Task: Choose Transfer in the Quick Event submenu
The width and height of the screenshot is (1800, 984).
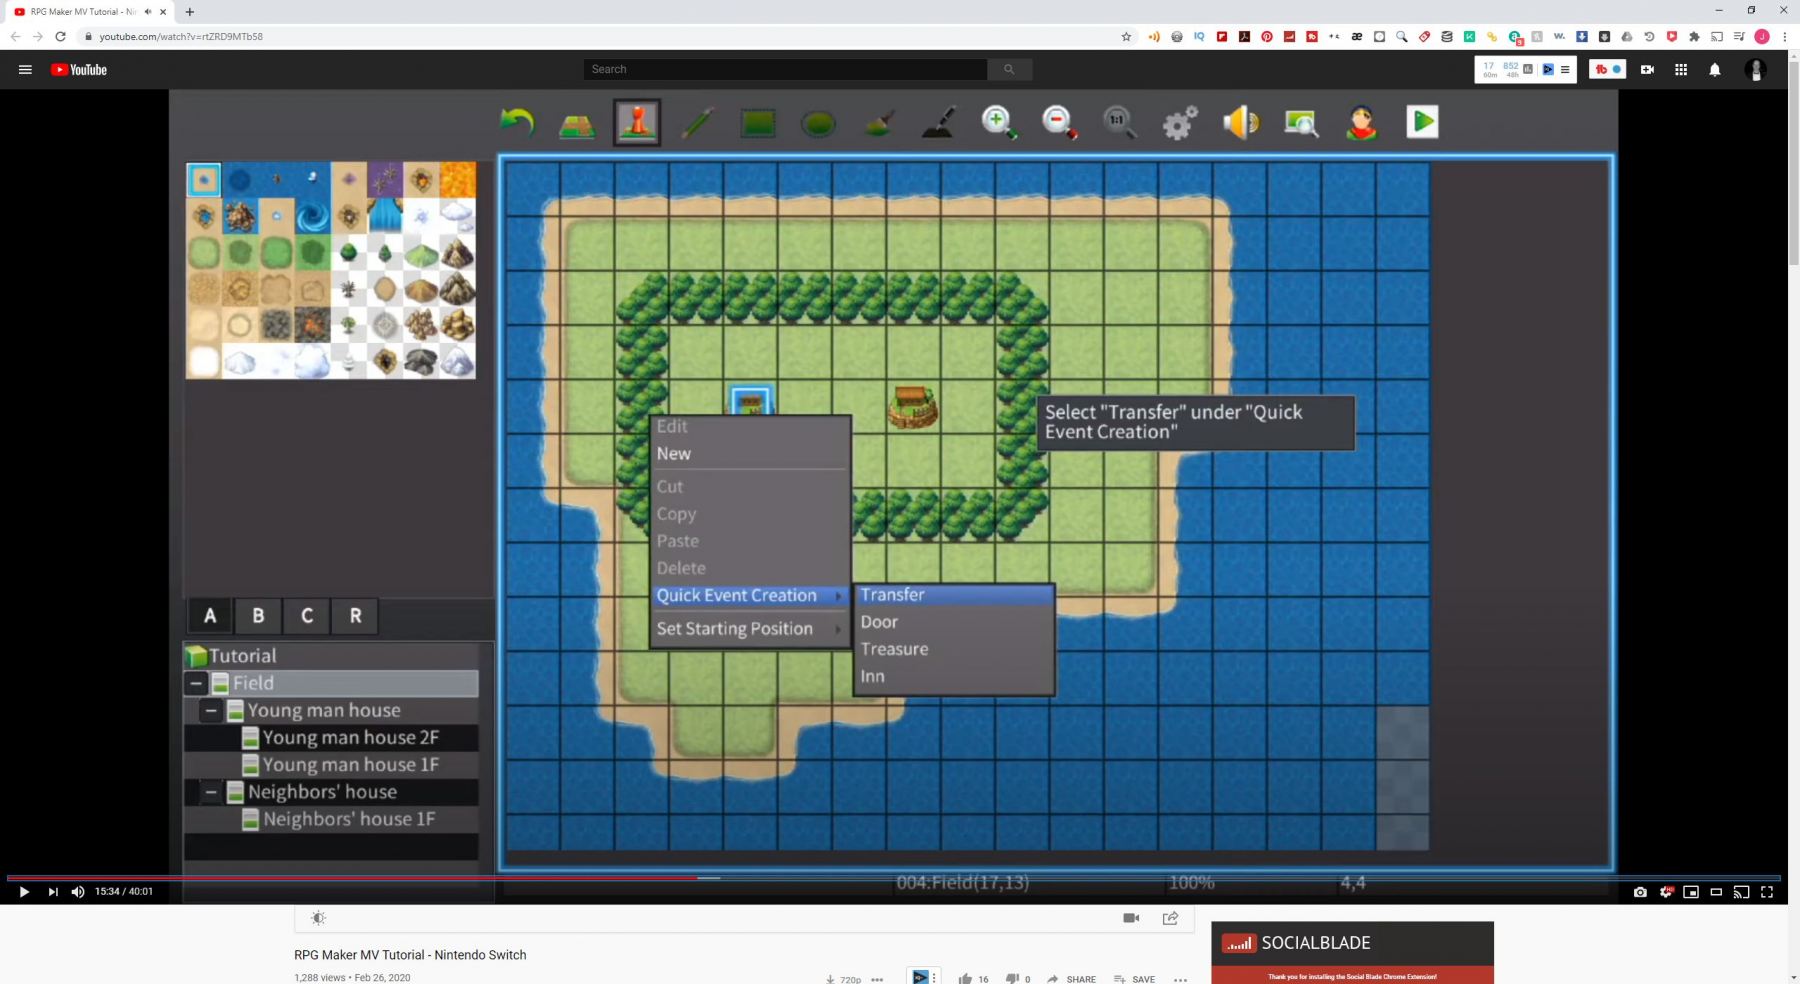Action: (954, 595)
